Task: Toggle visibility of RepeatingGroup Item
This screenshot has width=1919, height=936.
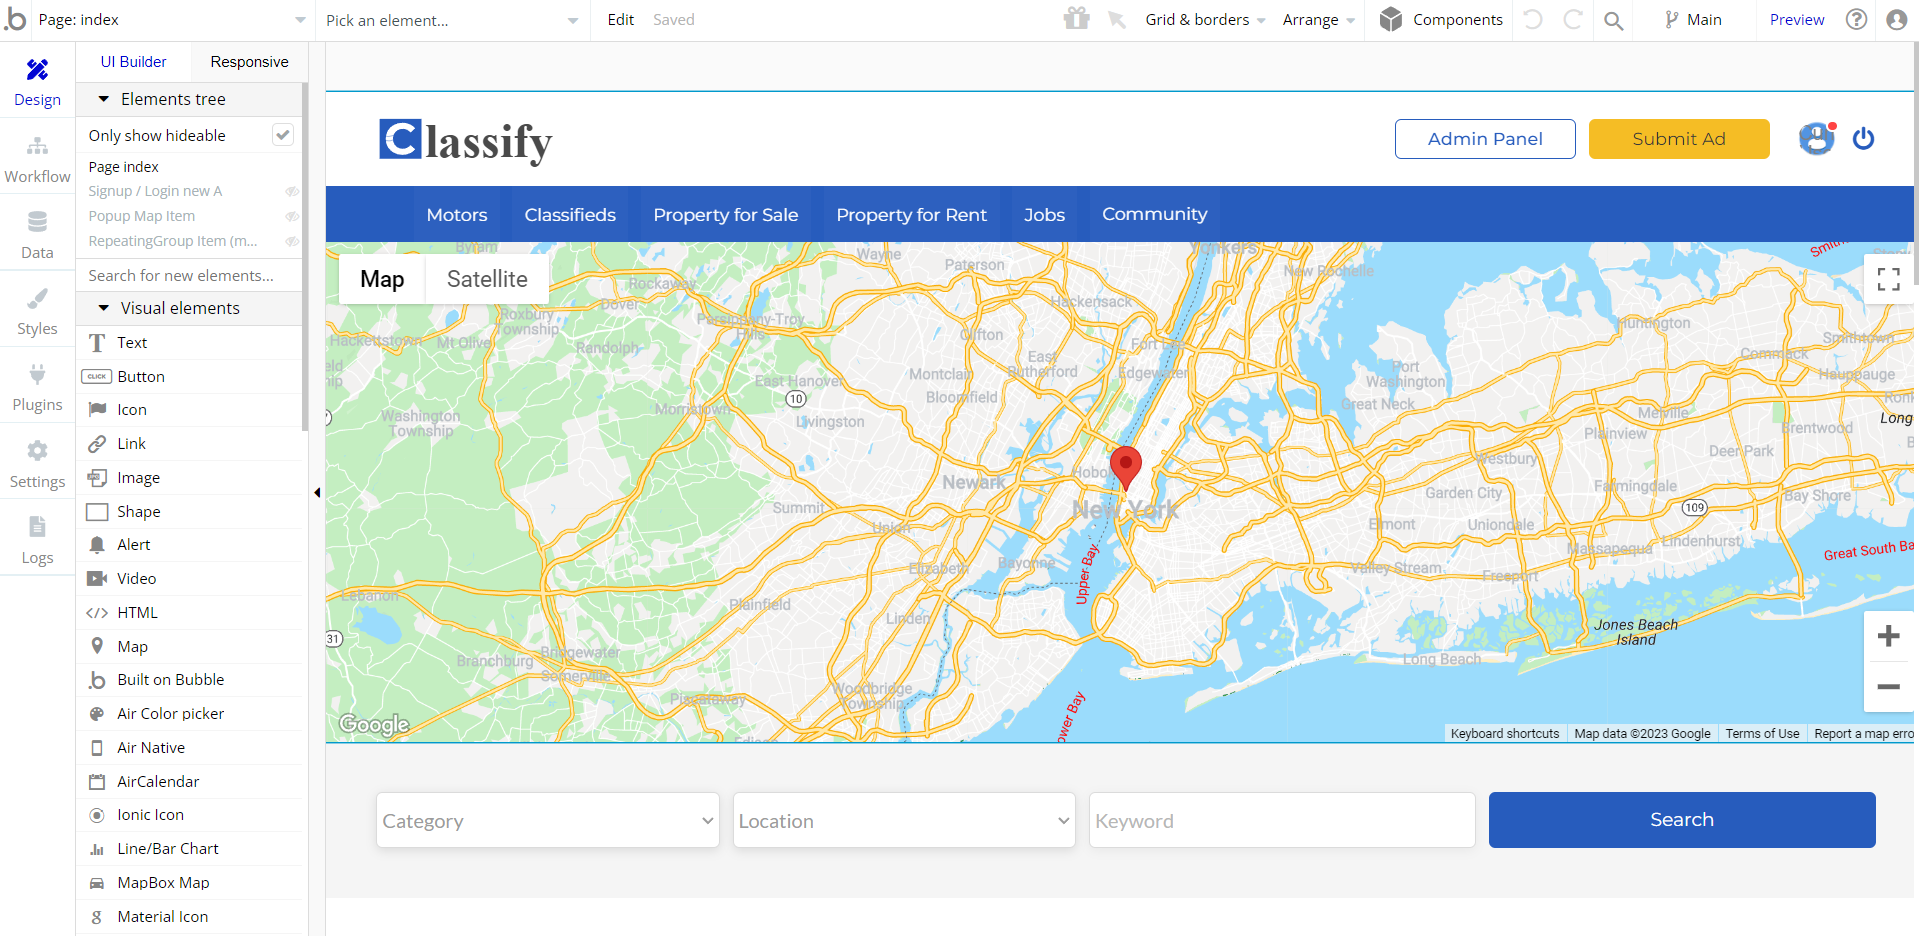Action: click(292, 241)
